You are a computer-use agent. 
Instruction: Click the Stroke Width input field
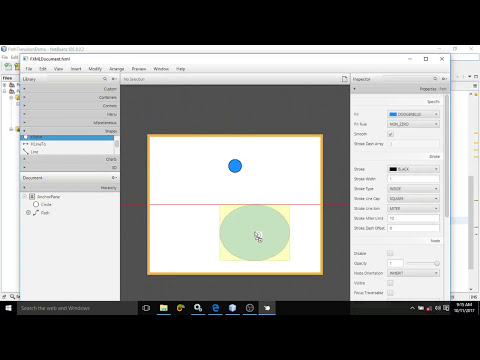[x=413, y=179]
